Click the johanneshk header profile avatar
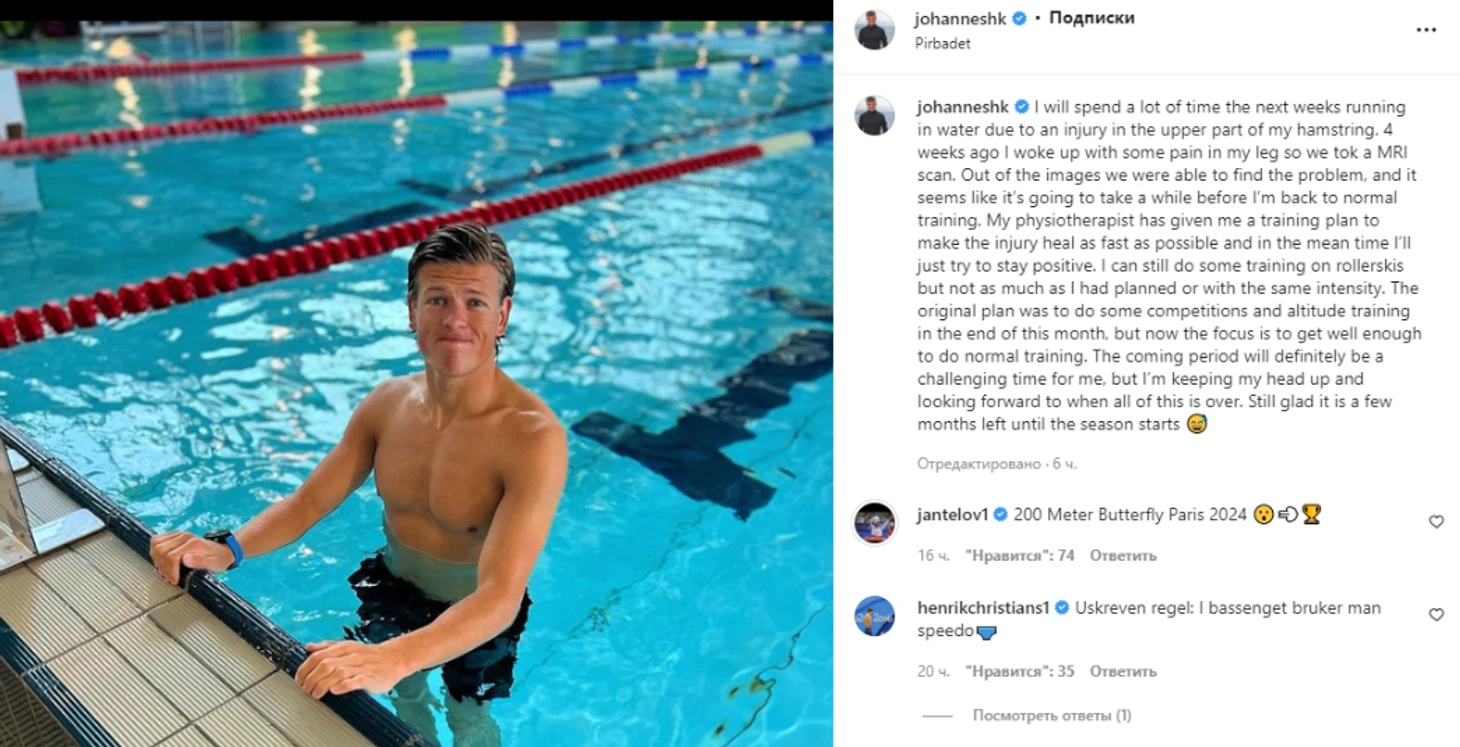 click(874, 30)
